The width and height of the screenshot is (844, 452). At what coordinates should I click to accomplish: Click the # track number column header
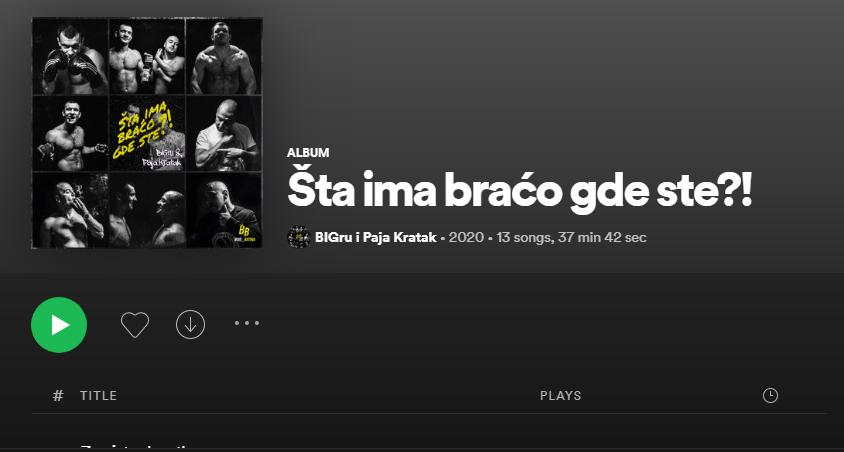[58, 396]
